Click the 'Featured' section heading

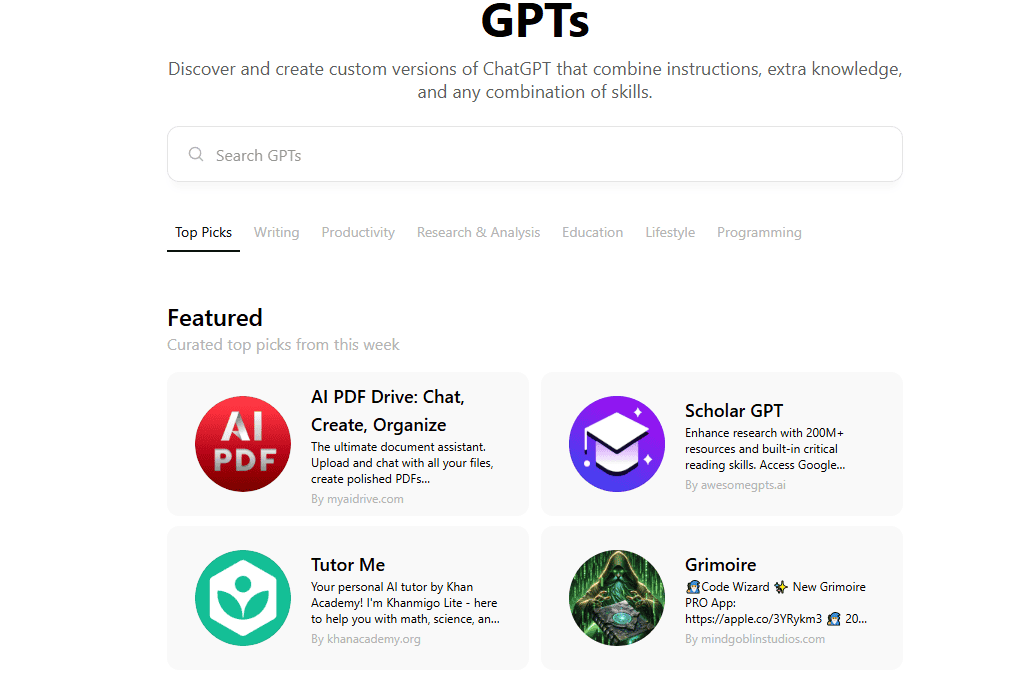(214, 318)
